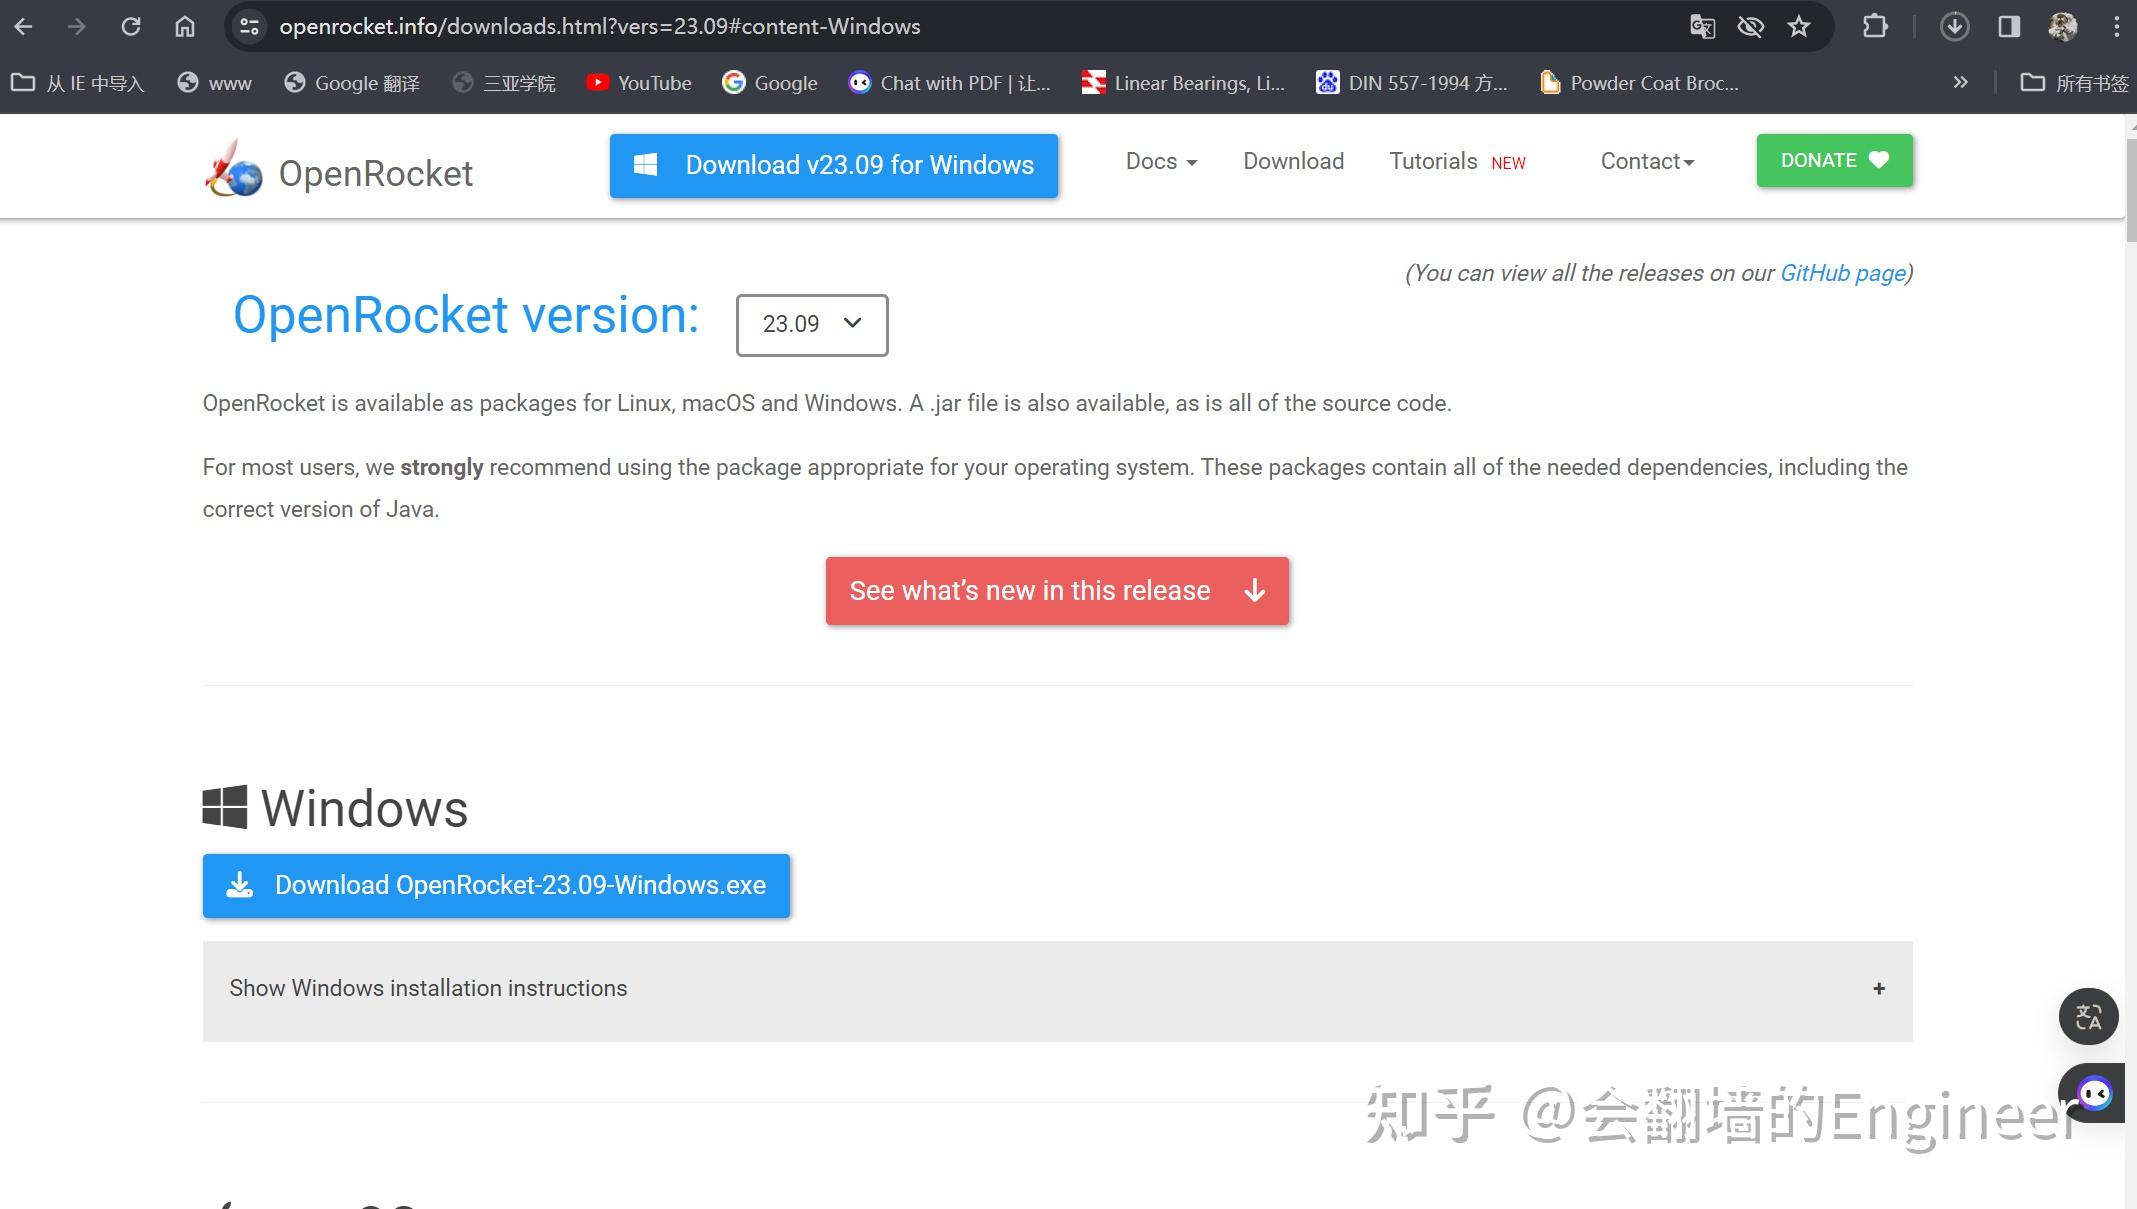Open the Docs dropdown
The image size is (2137, 1209).
(x=1160, y=161)
